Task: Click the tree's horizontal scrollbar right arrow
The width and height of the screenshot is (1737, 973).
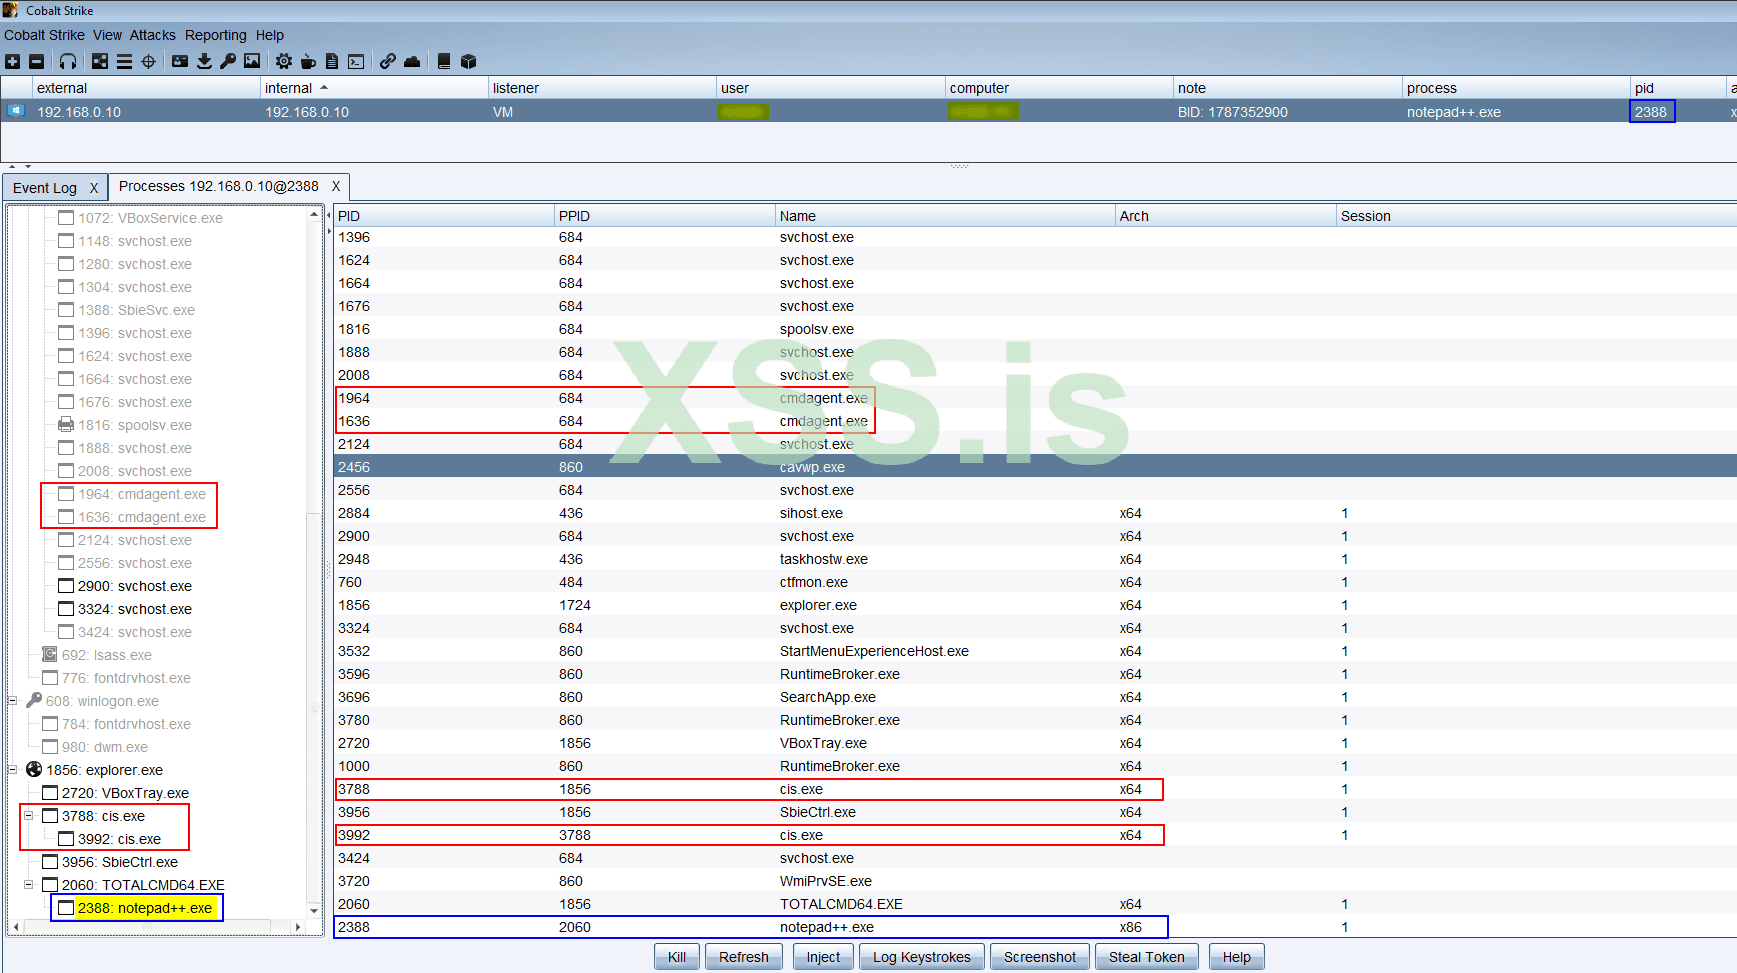Action: tap(298, 927)
